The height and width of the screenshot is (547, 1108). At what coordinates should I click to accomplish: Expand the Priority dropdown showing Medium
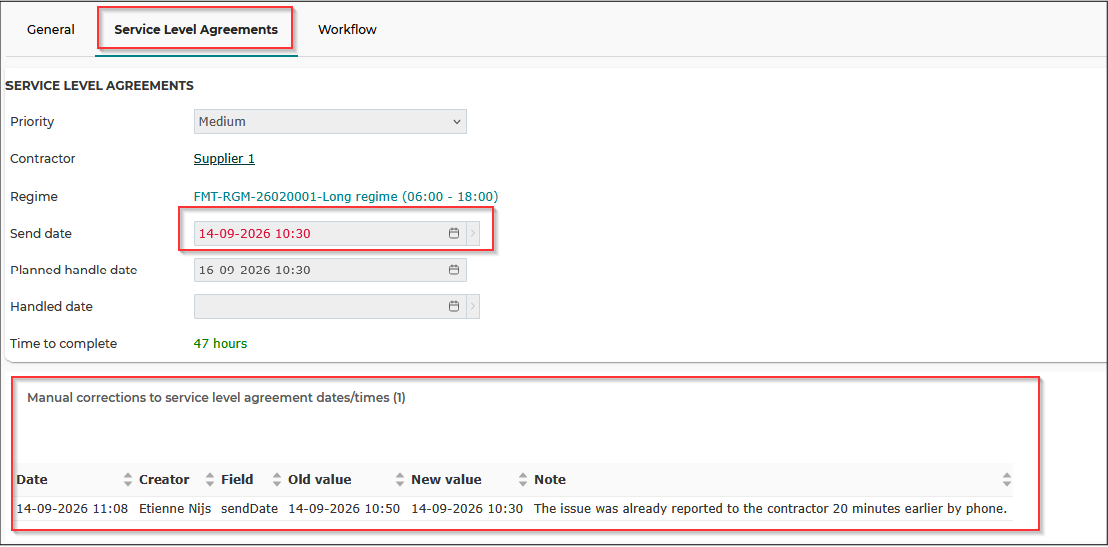click(330, 122)
